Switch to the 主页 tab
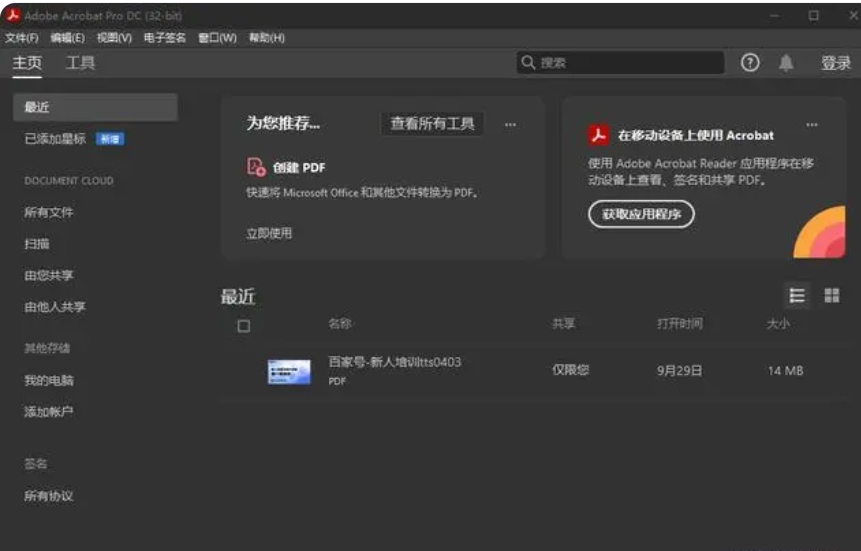 [x=27, y=63]
